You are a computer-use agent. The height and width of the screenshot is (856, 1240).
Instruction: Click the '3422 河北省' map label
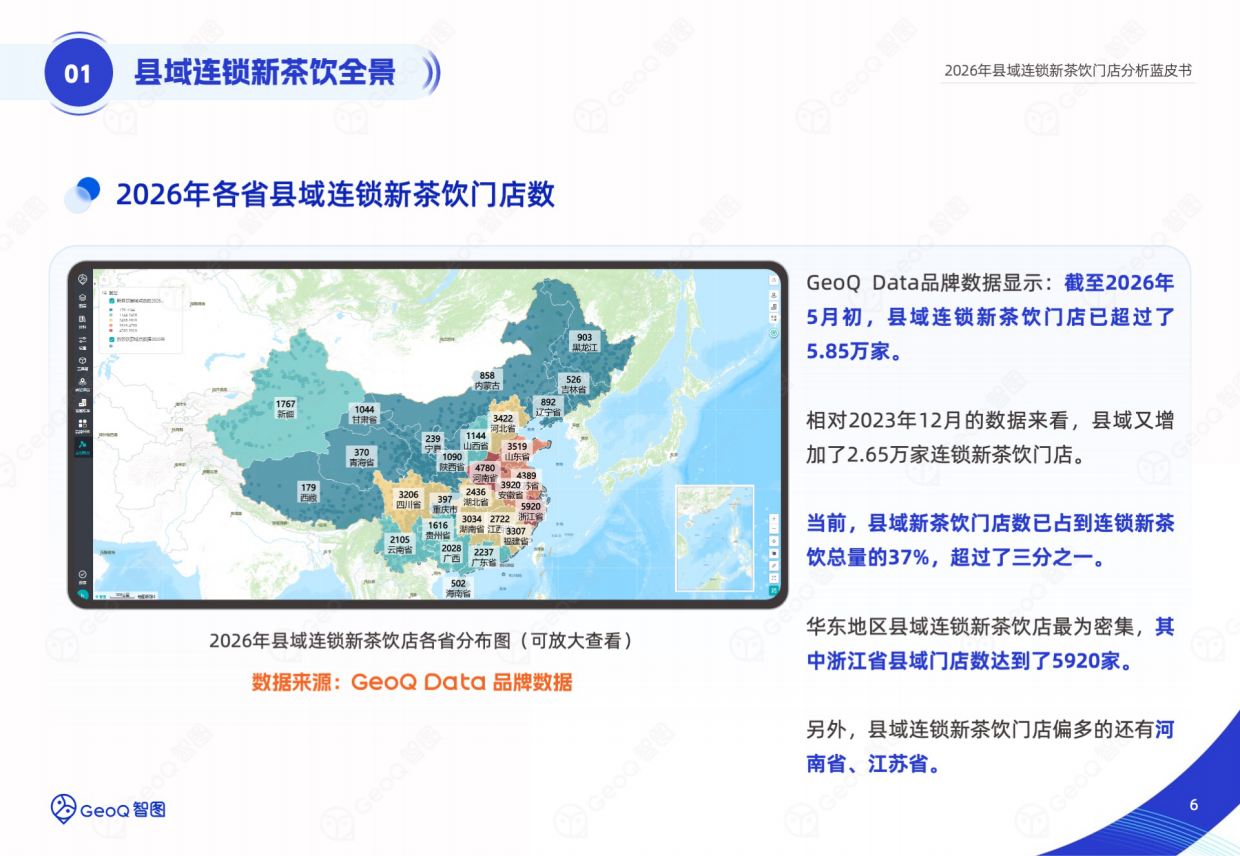[x=503, y=424]
